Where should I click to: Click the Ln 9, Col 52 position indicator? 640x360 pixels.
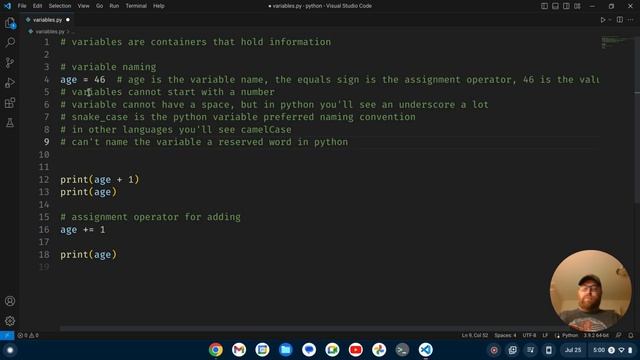point(475,335)
